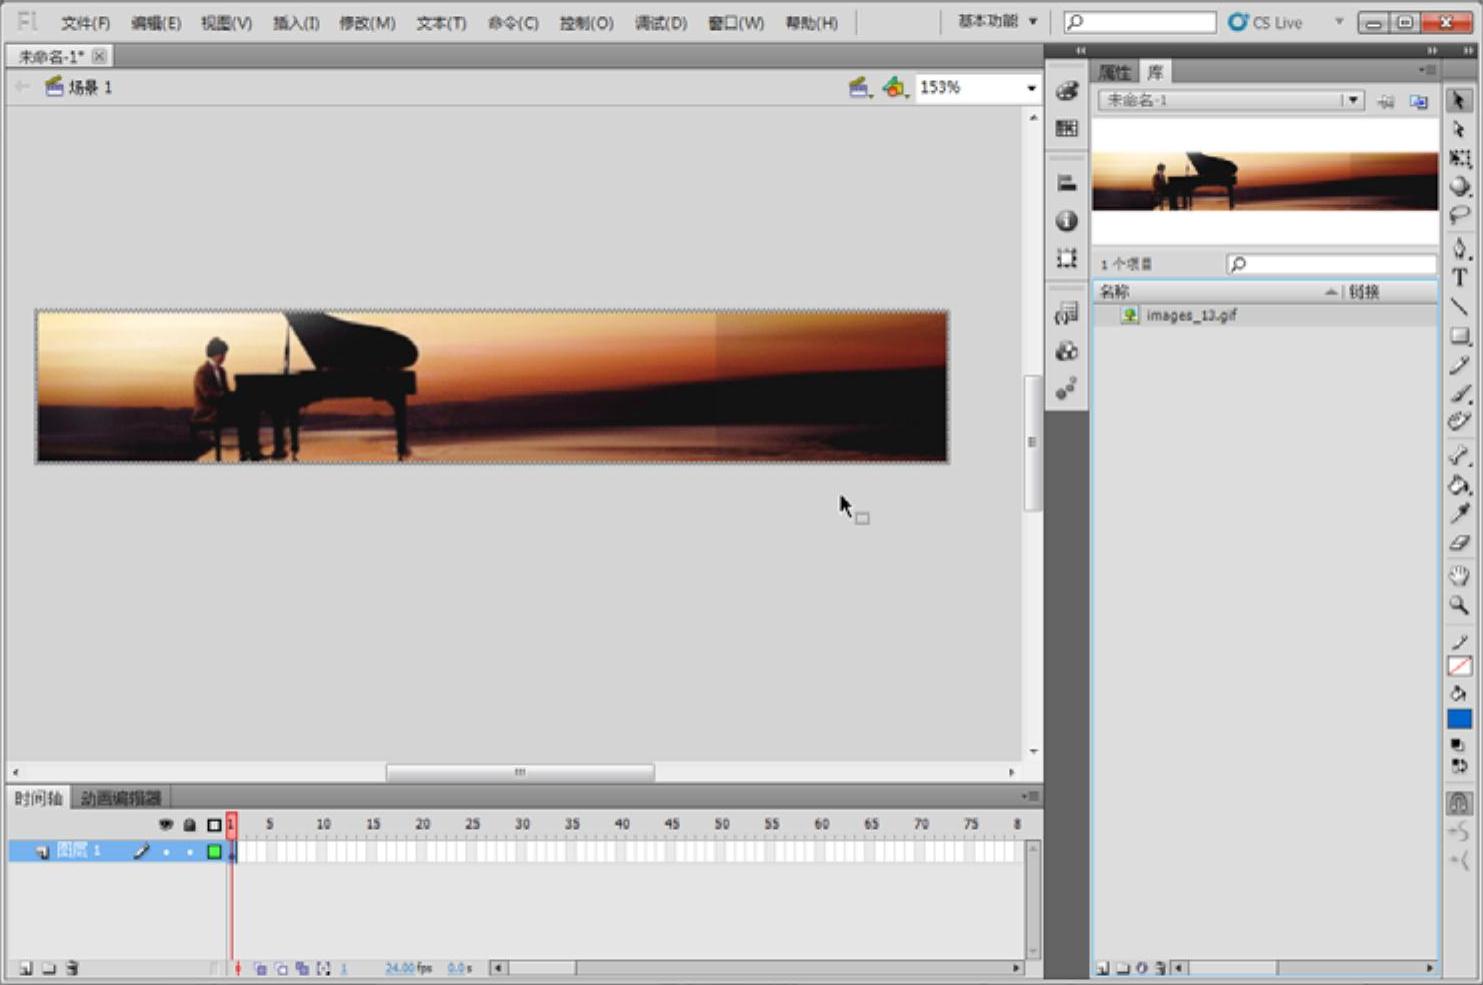Pick the Eyedropper tool
1483x985 pixels.
tap(1459, 513)
